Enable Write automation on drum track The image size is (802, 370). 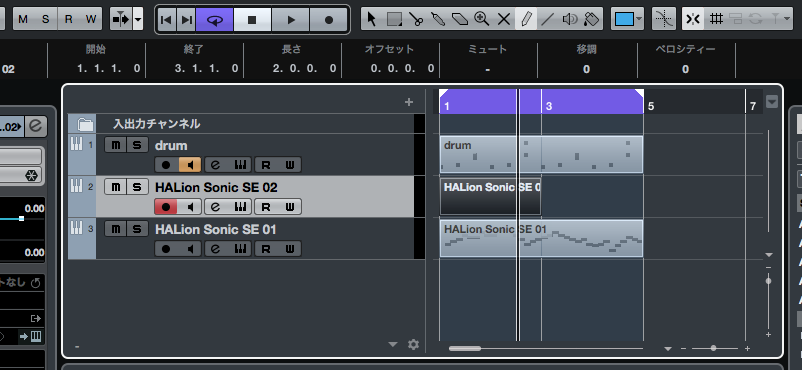point(289,165)
